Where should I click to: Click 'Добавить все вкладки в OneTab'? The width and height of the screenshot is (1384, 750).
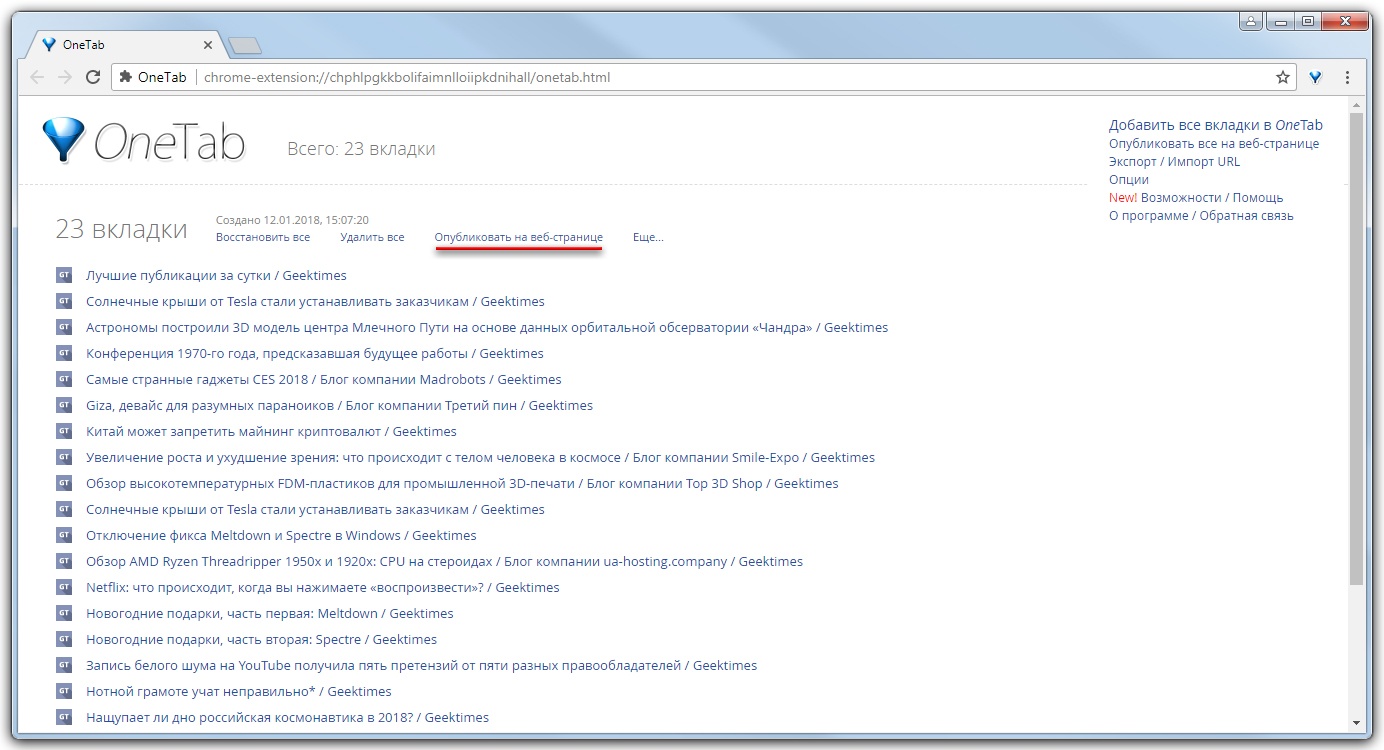point(1216,125)
